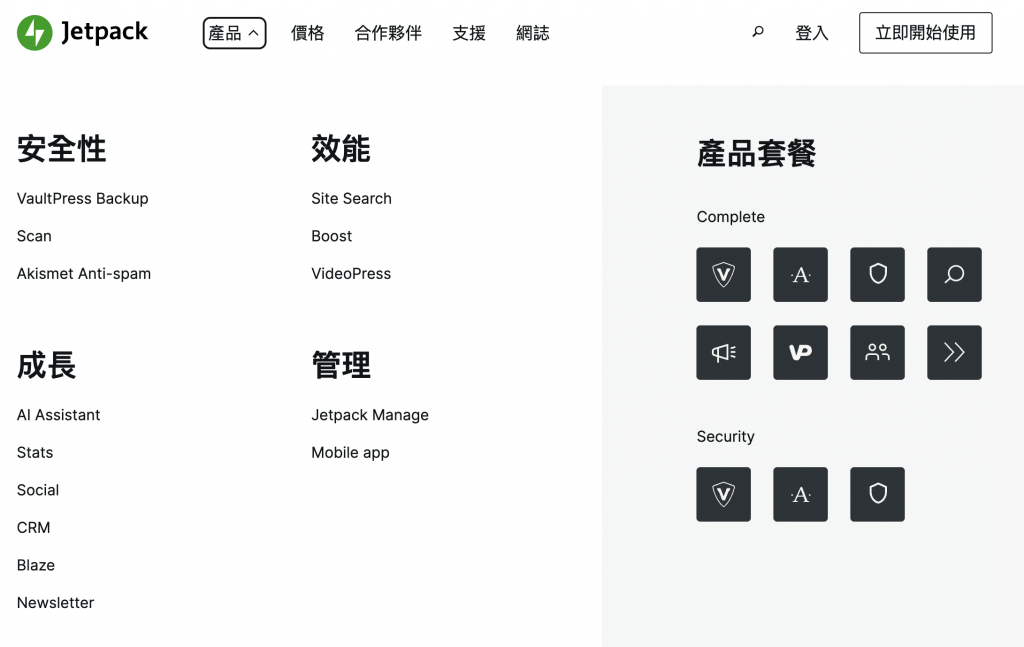Image resolution: width=1024 pixels, height=647 pixels.
Task: Click the VideoPress VP icon under Complete
Action: pos(800,353)
